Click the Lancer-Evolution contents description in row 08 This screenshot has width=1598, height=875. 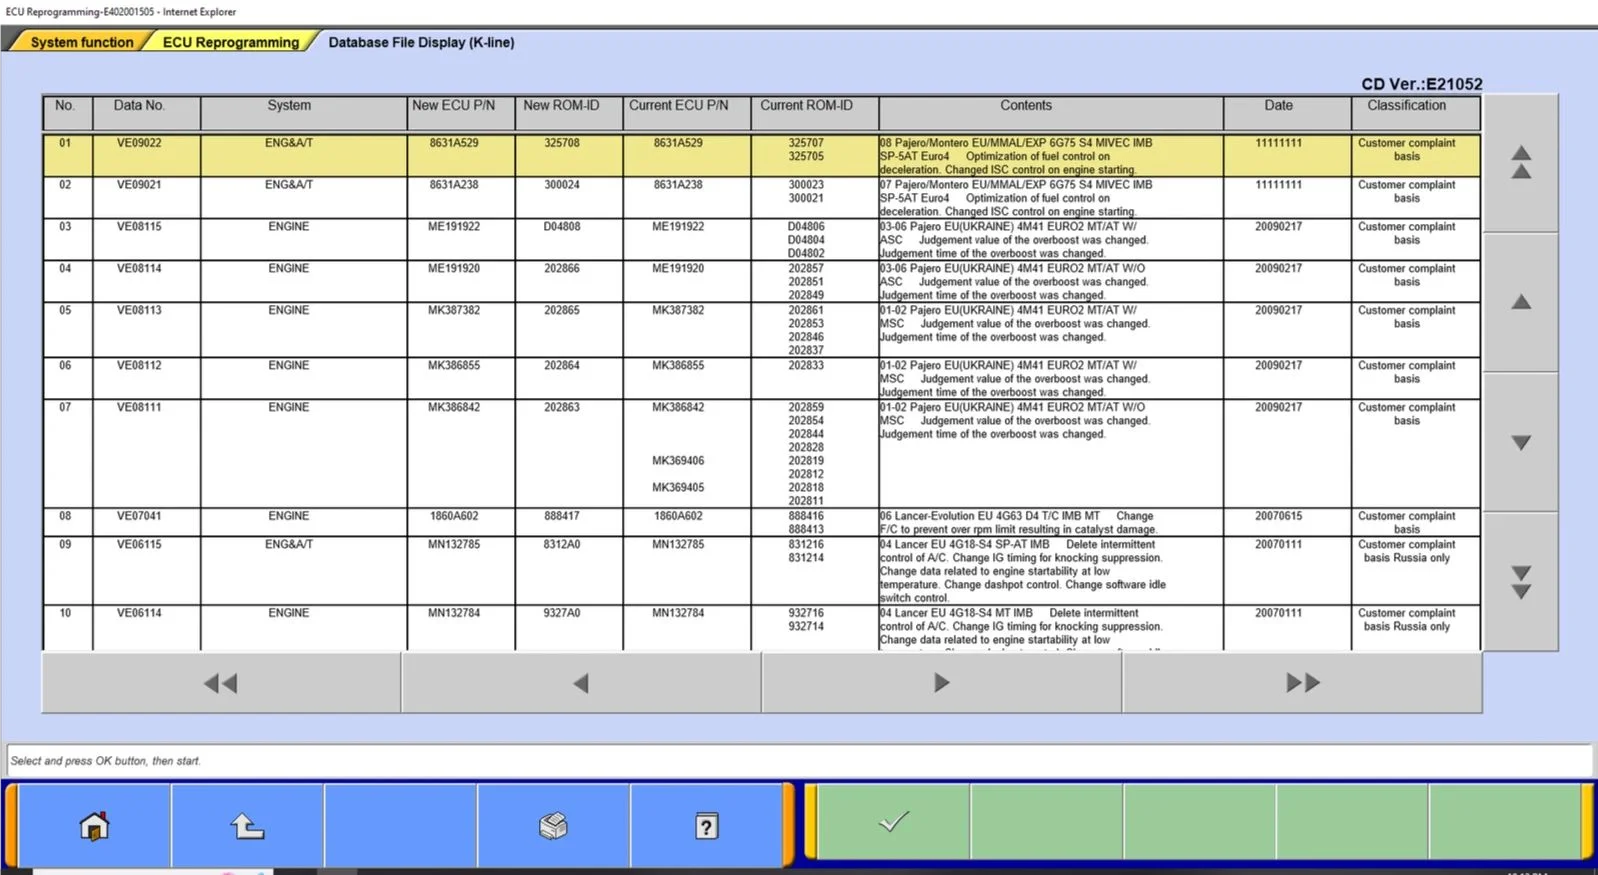[1018, 523]
